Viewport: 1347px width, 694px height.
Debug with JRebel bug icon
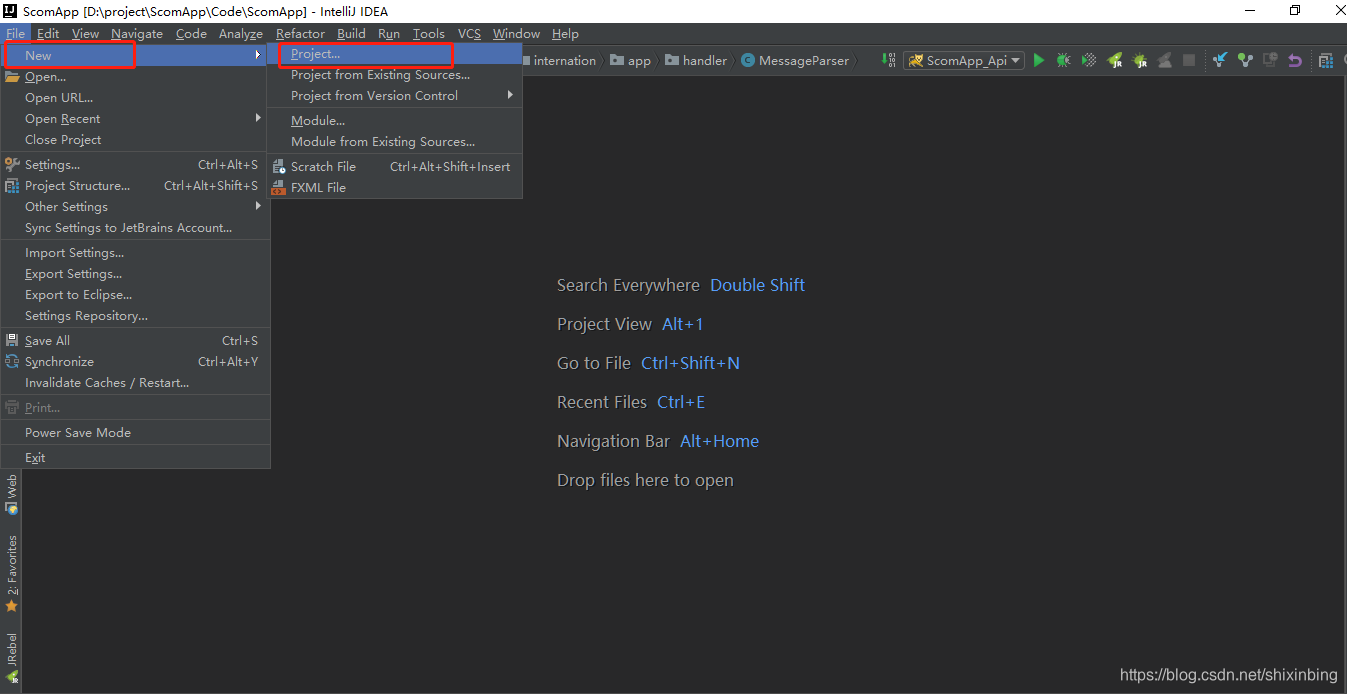tap(1140, 60)
